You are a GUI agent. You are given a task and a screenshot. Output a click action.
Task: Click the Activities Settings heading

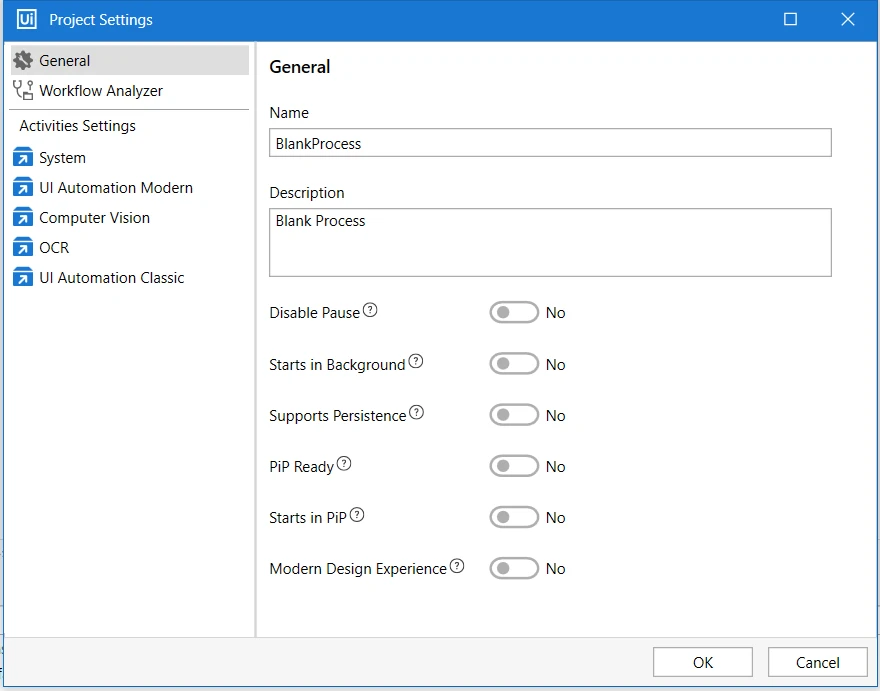(x=77, y=126)
